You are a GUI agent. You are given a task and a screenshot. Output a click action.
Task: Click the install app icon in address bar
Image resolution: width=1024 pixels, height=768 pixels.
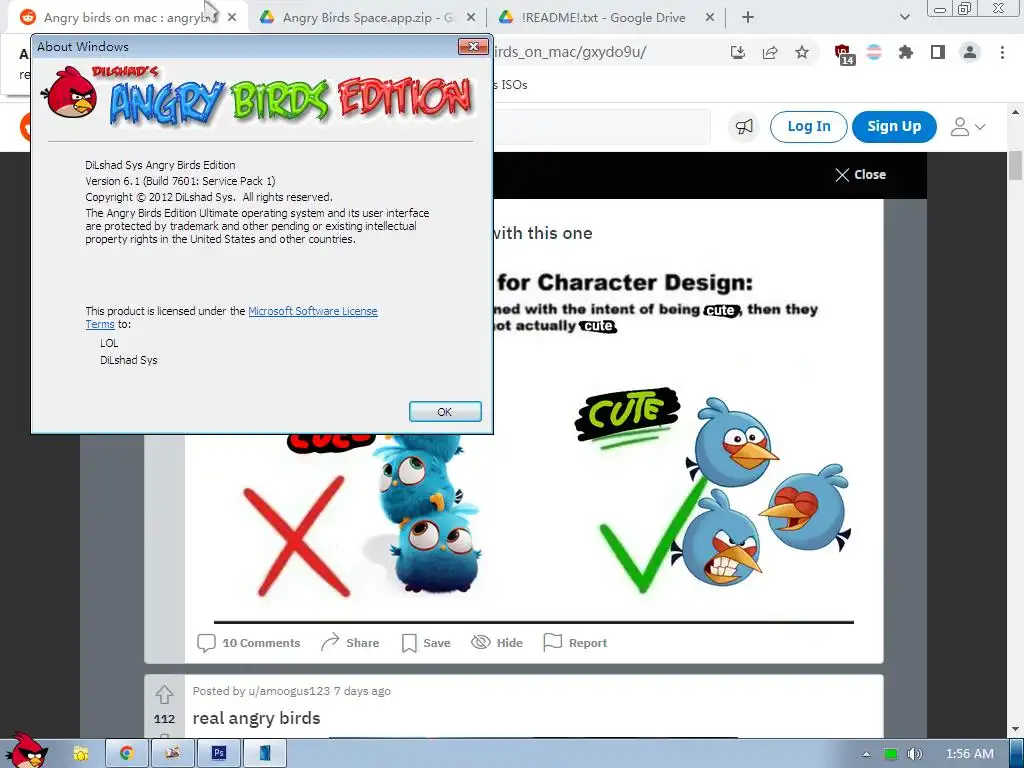(738, 53)
